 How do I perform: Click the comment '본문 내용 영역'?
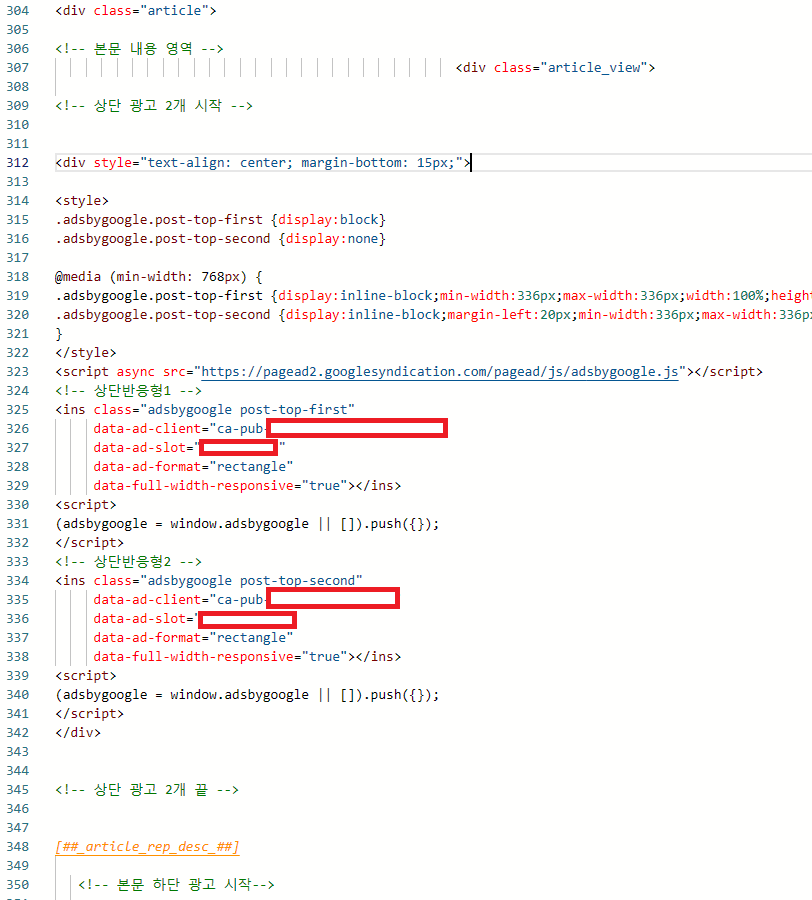139,49
